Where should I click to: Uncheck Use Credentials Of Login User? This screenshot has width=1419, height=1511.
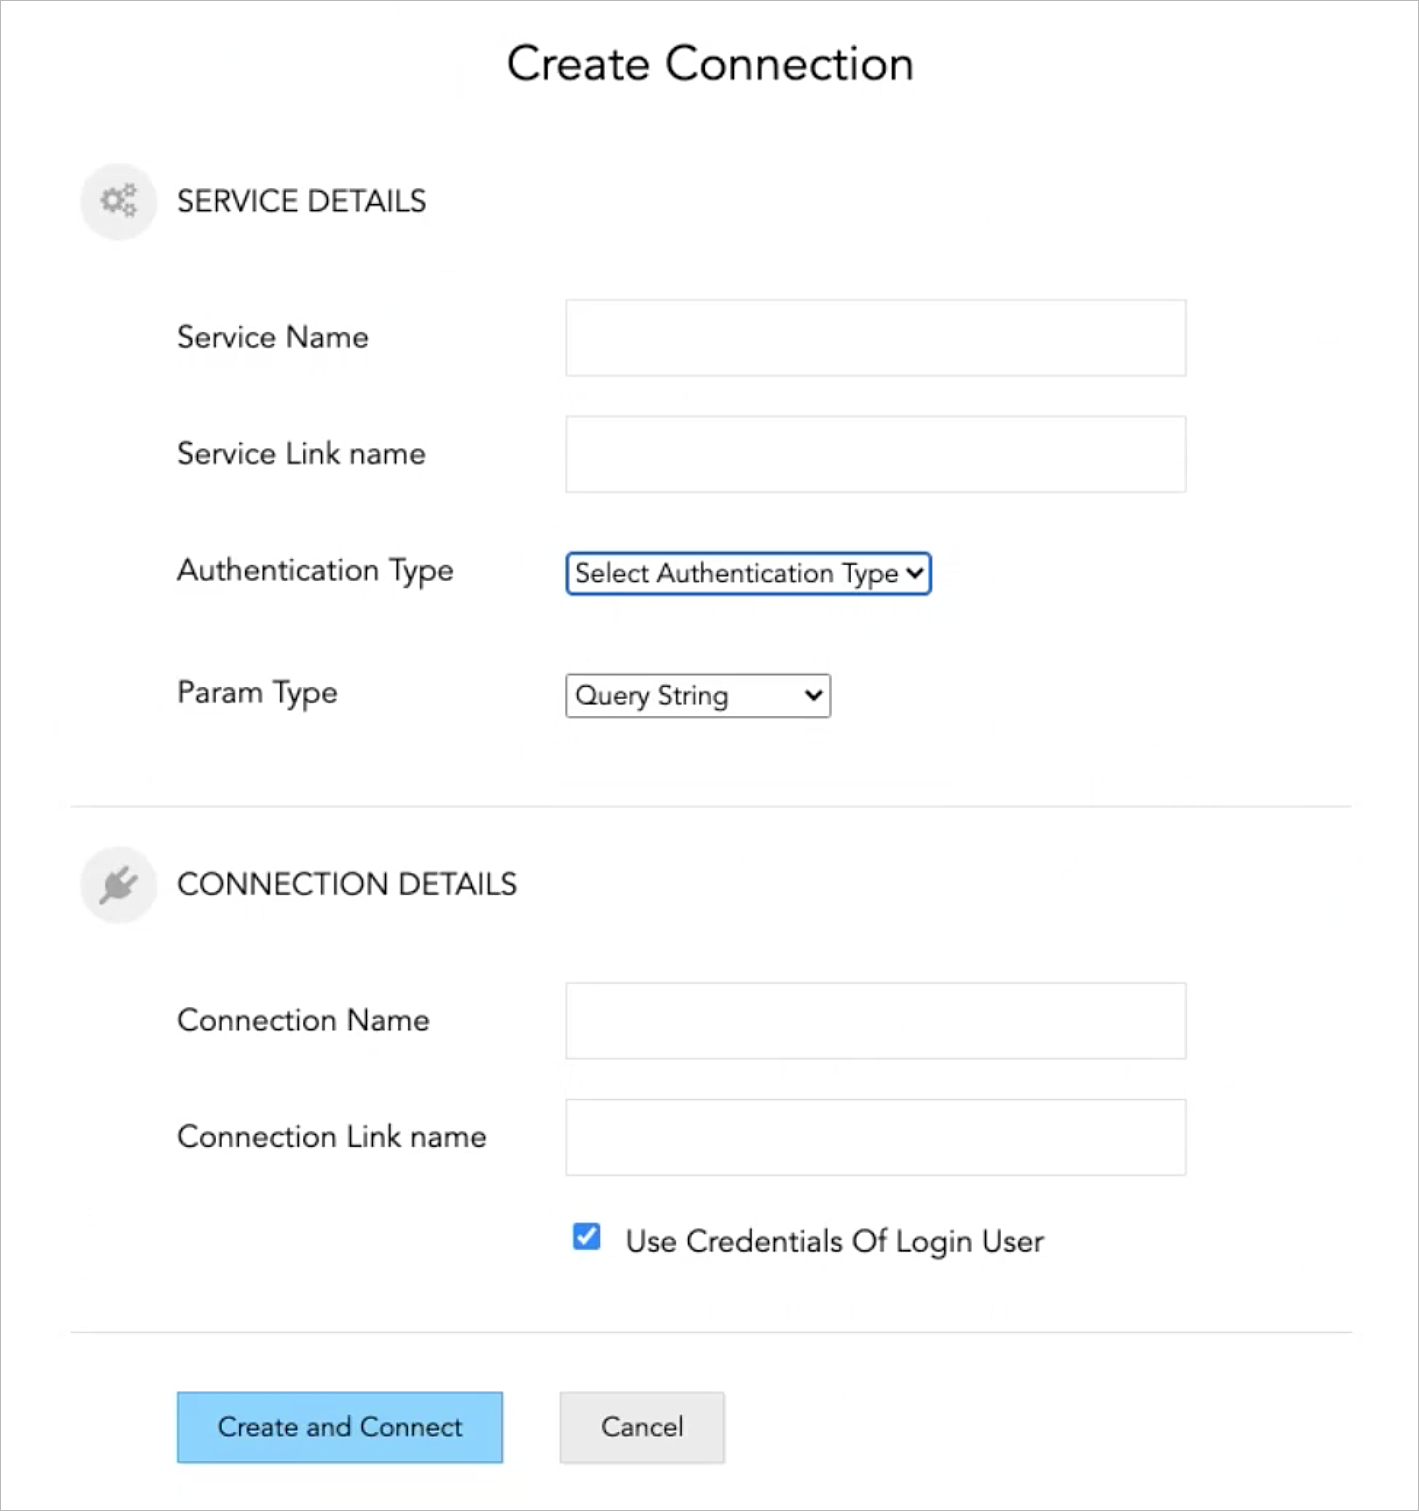pyautogui.click(x=587, y=1237)
